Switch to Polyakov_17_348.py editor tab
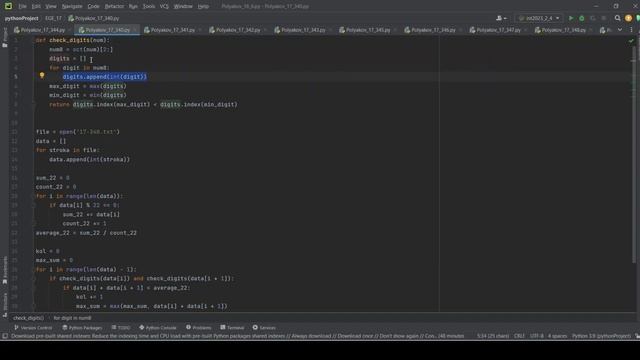Image resolution: width=640 pixels, height=360 pixels. click(x=563, y=30)
